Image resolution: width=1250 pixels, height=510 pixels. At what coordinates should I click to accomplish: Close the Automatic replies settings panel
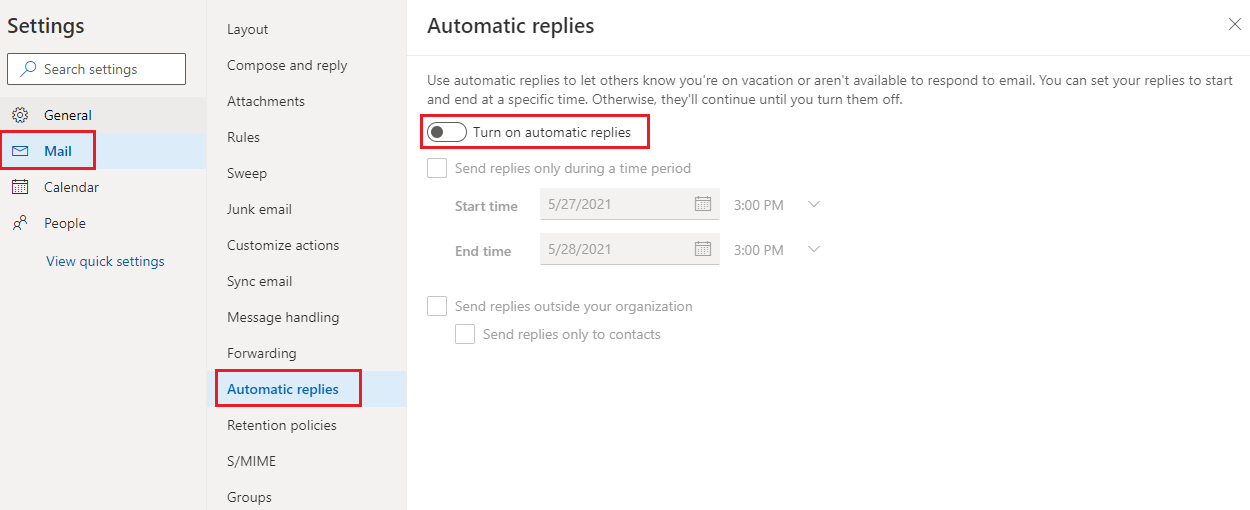coord(1235,25)
